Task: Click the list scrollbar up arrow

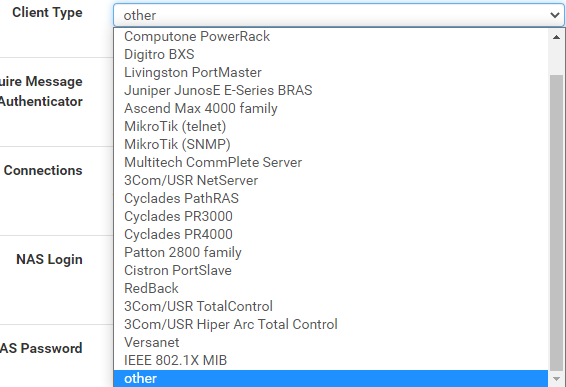Action: (556, 37)
